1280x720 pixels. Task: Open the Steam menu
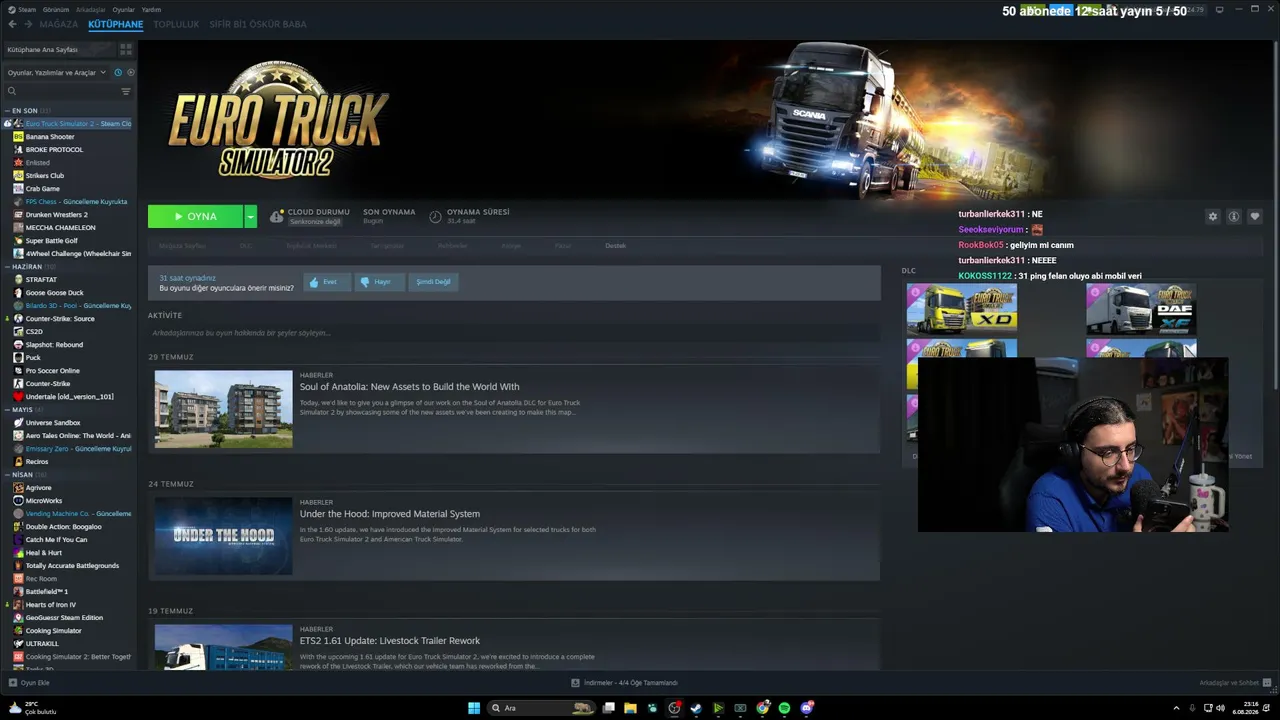coord(24,9)
